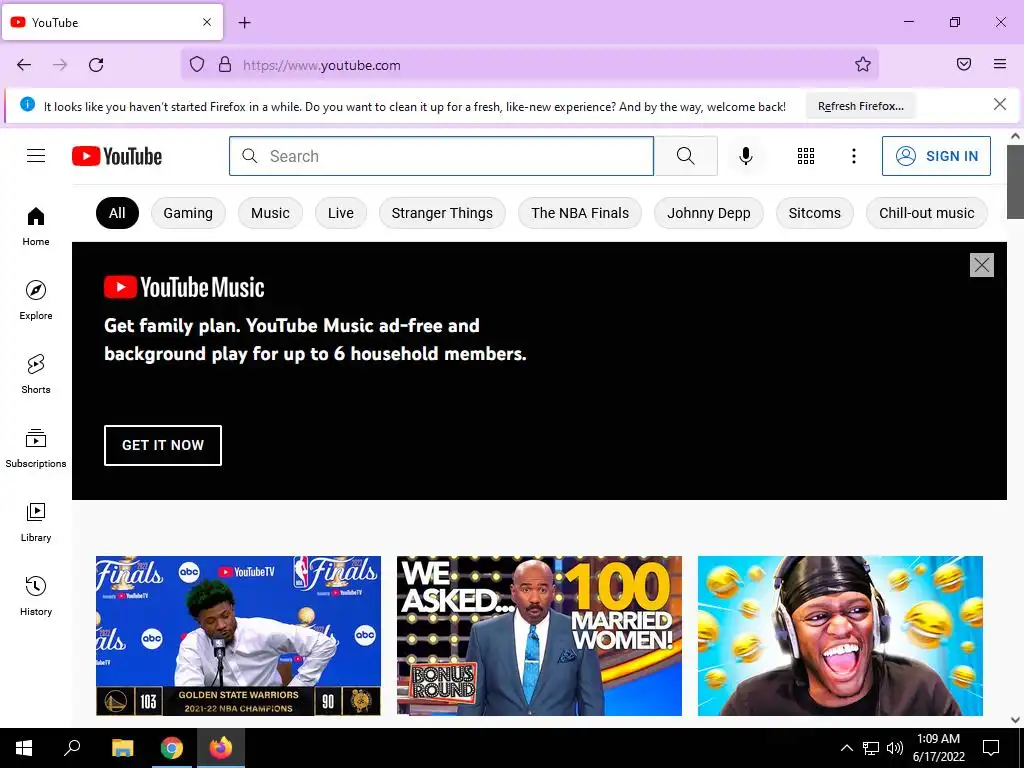Open the NBA Finals Warriors video thumbnail
1024x768 pixels.
coord(238,636)
